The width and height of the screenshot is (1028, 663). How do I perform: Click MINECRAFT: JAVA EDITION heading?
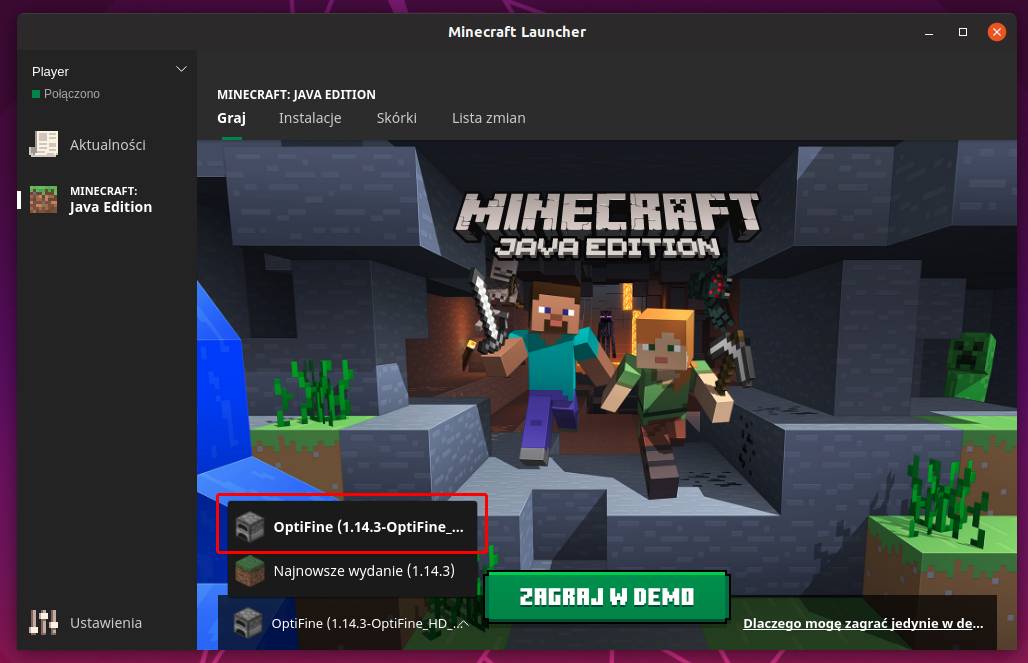click(x=296, y=94)
